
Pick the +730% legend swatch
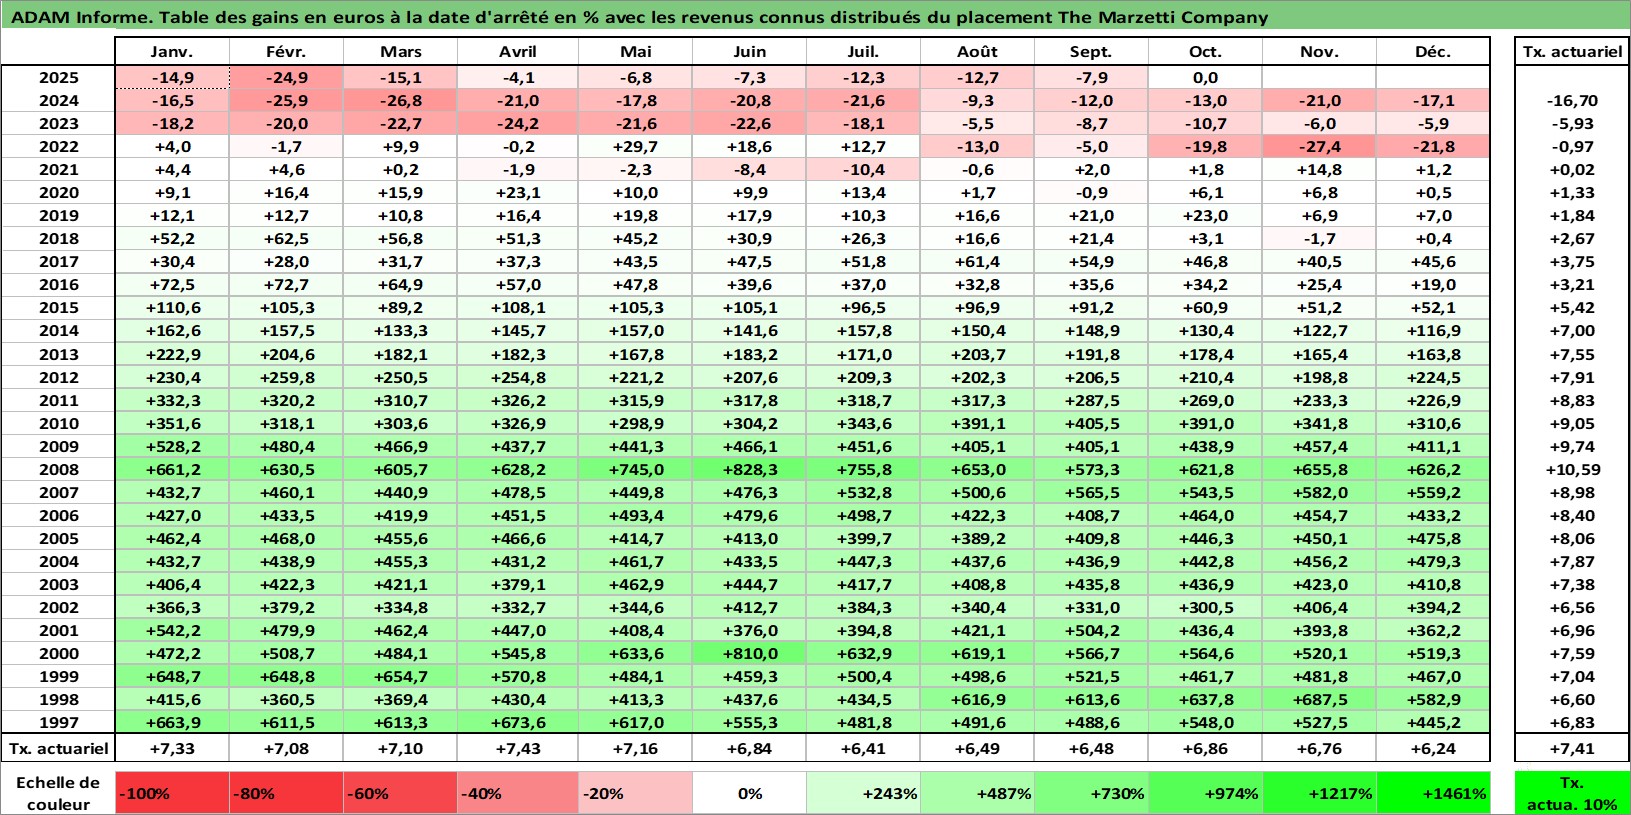(1091, 793)
